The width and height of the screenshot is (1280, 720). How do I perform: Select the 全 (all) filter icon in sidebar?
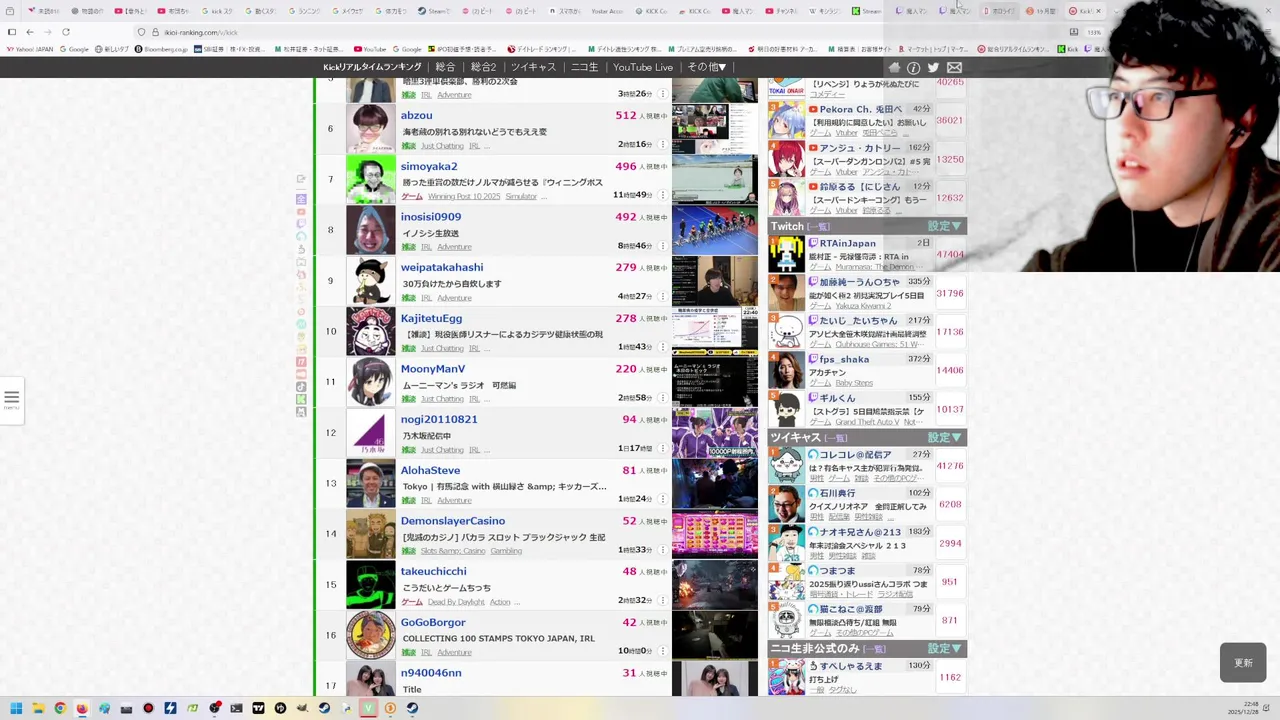[301, 199]
